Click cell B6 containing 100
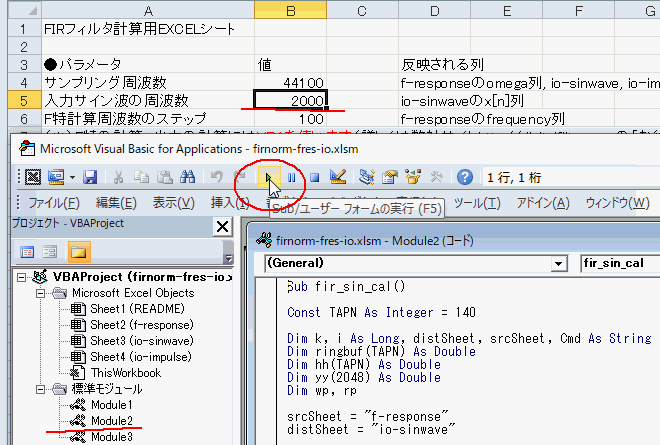 click(290, 119)
